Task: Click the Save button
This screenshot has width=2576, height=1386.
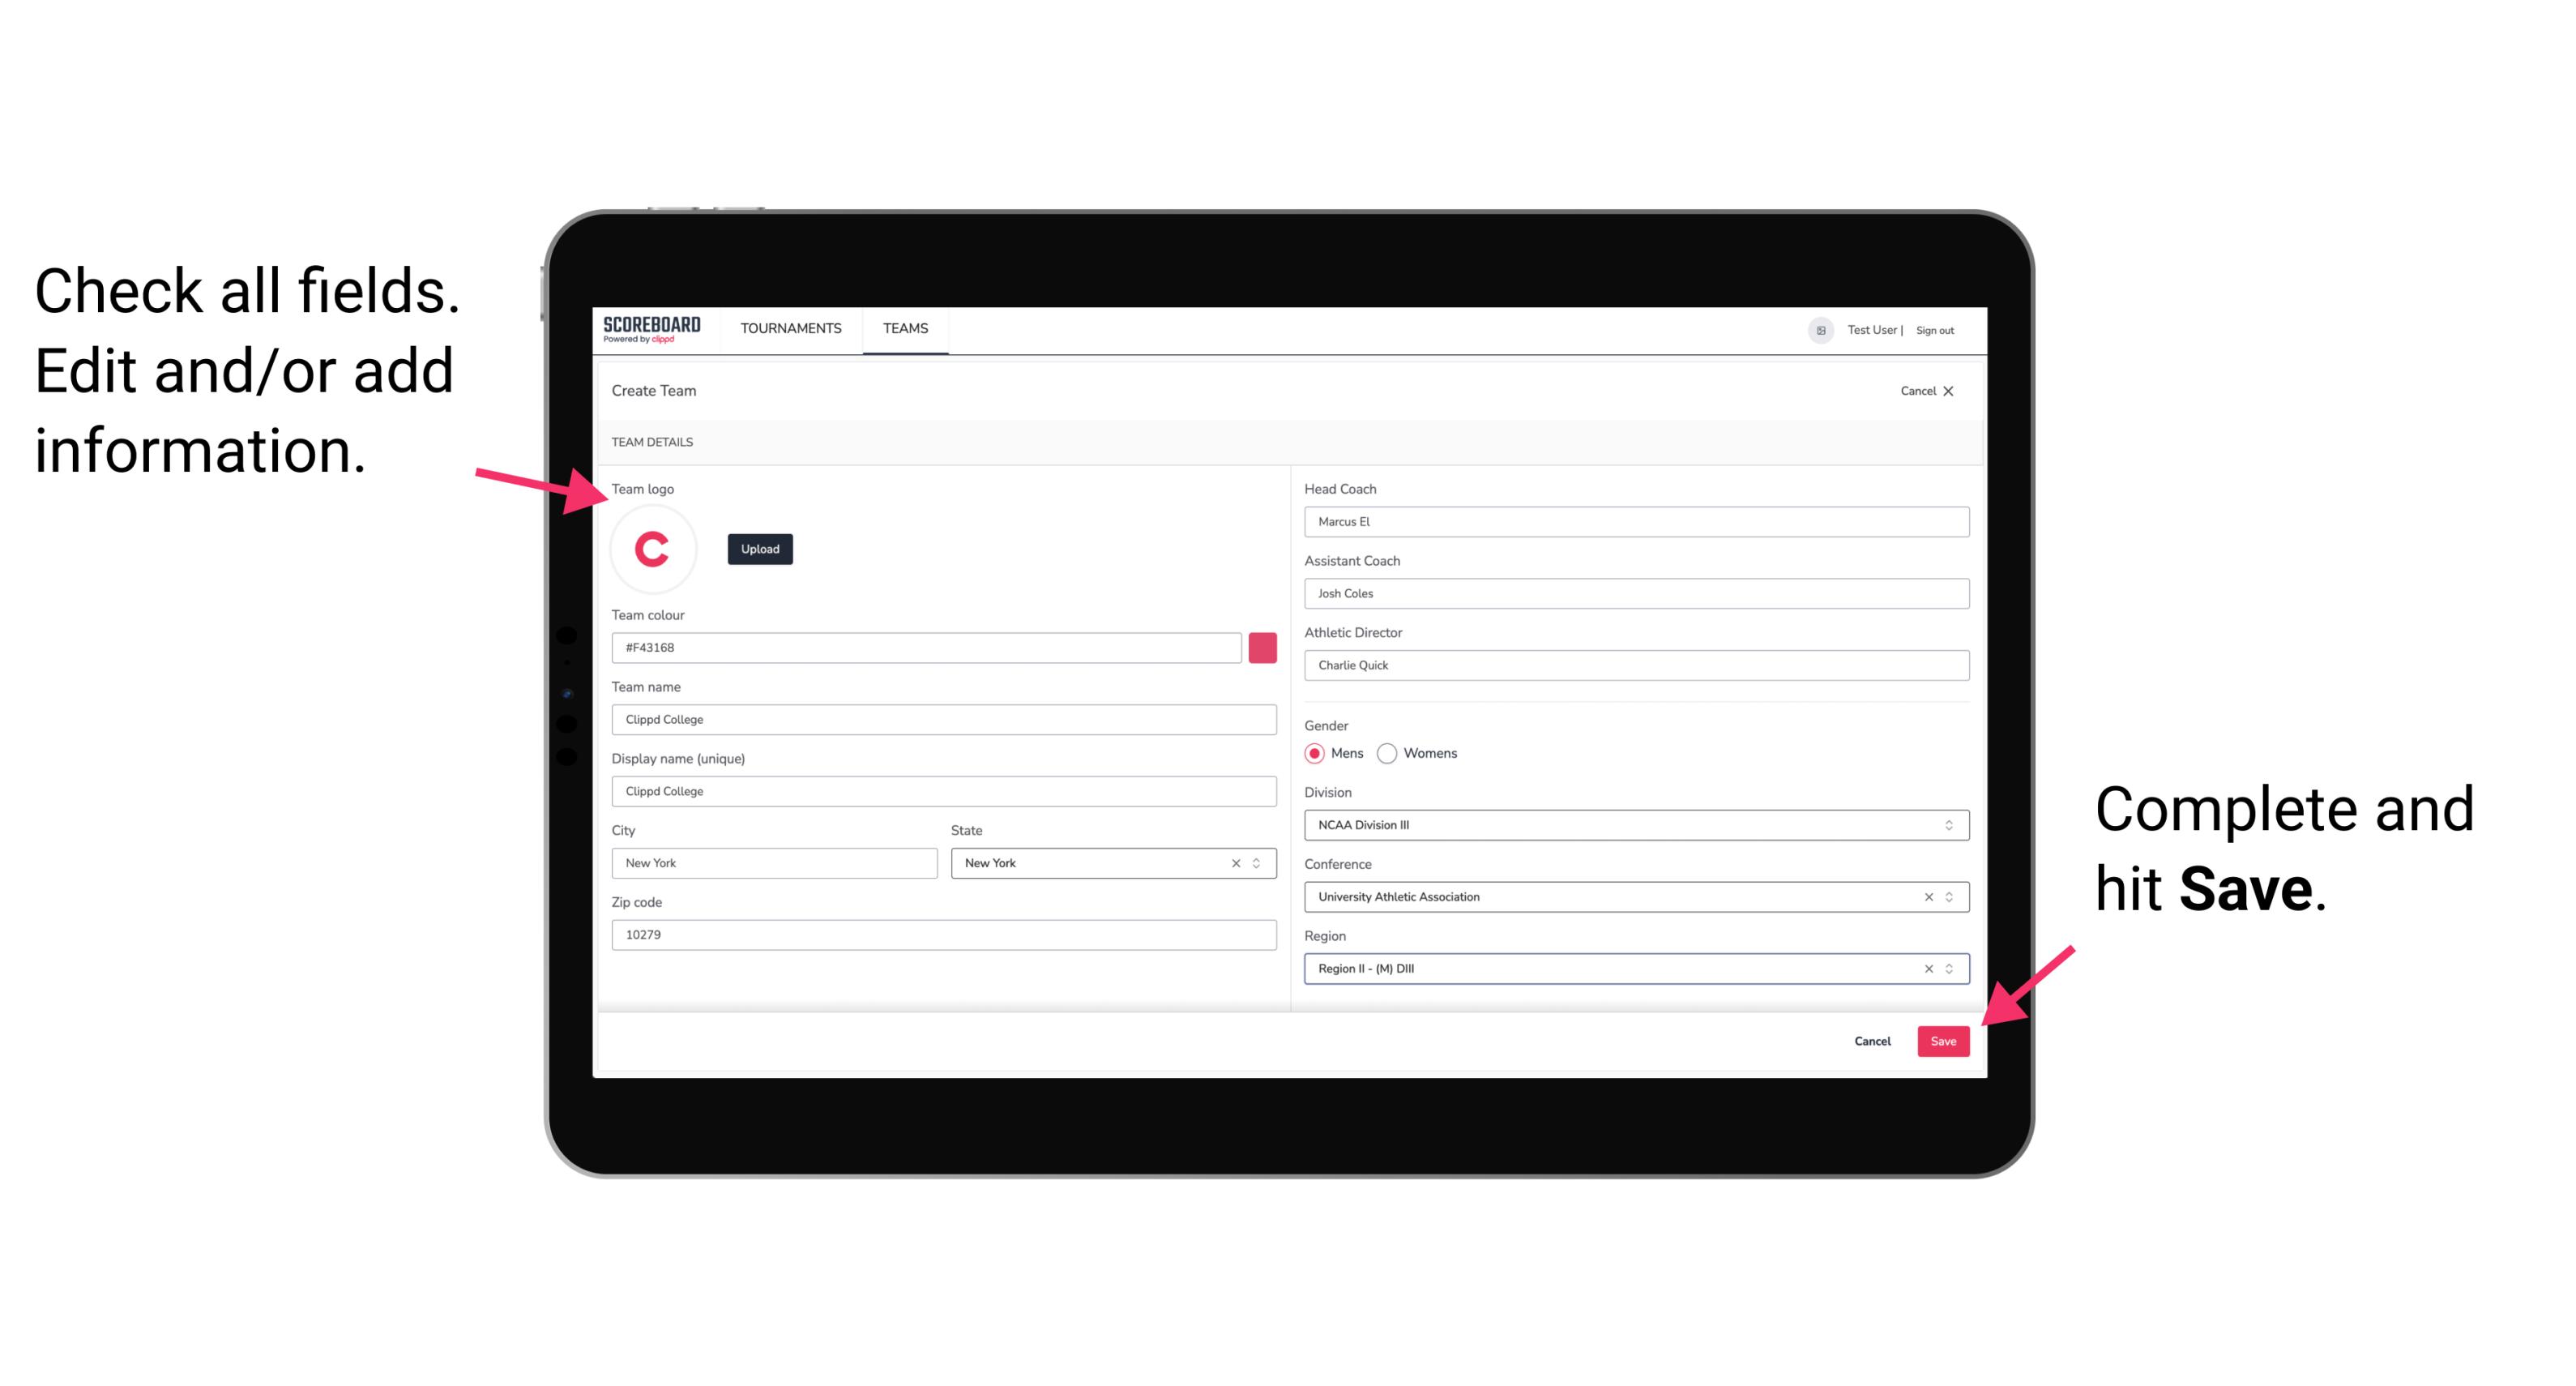Action: (1943, 1037)
